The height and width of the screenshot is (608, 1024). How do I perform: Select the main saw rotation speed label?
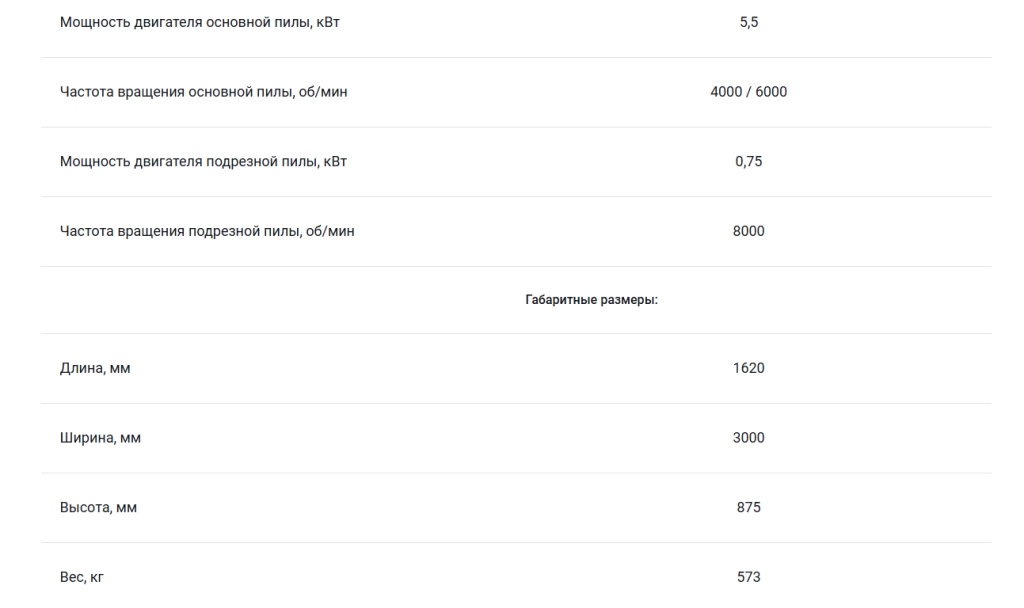pos(204,92)
